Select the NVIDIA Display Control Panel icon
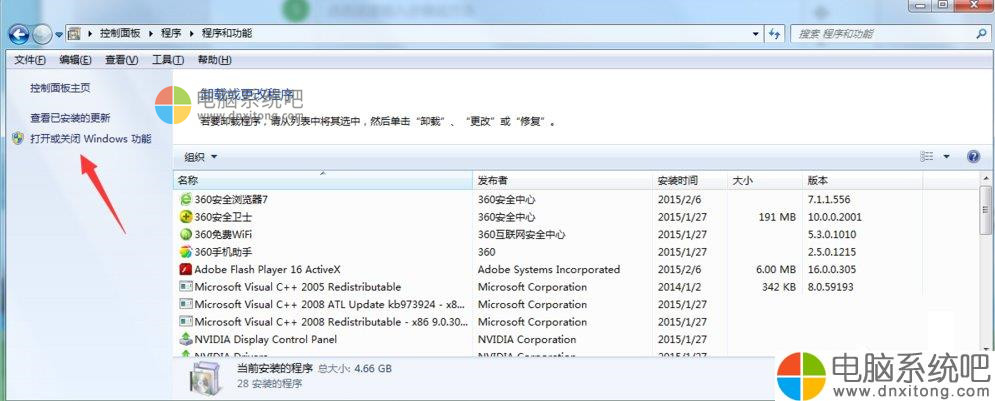This screenshot has width=995, height=401. (x=186, y=339)
